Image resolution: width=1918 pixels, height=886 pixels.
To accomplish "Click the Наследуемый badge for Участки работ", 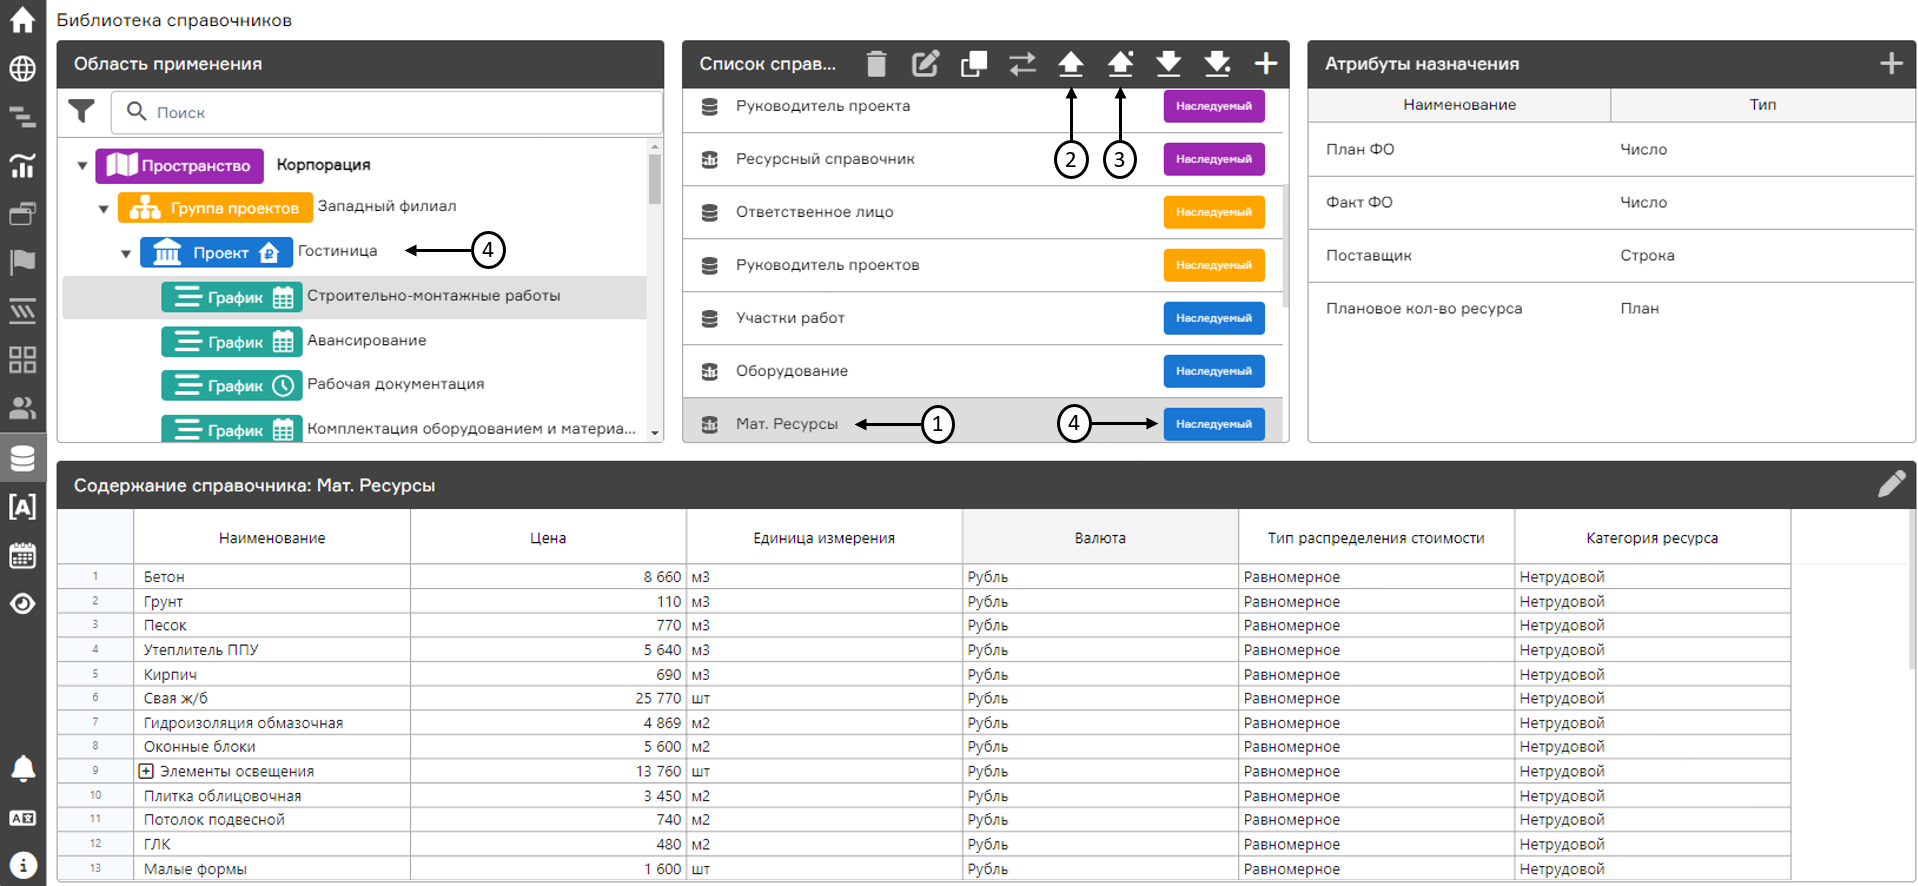I will tap(1214, 318).
